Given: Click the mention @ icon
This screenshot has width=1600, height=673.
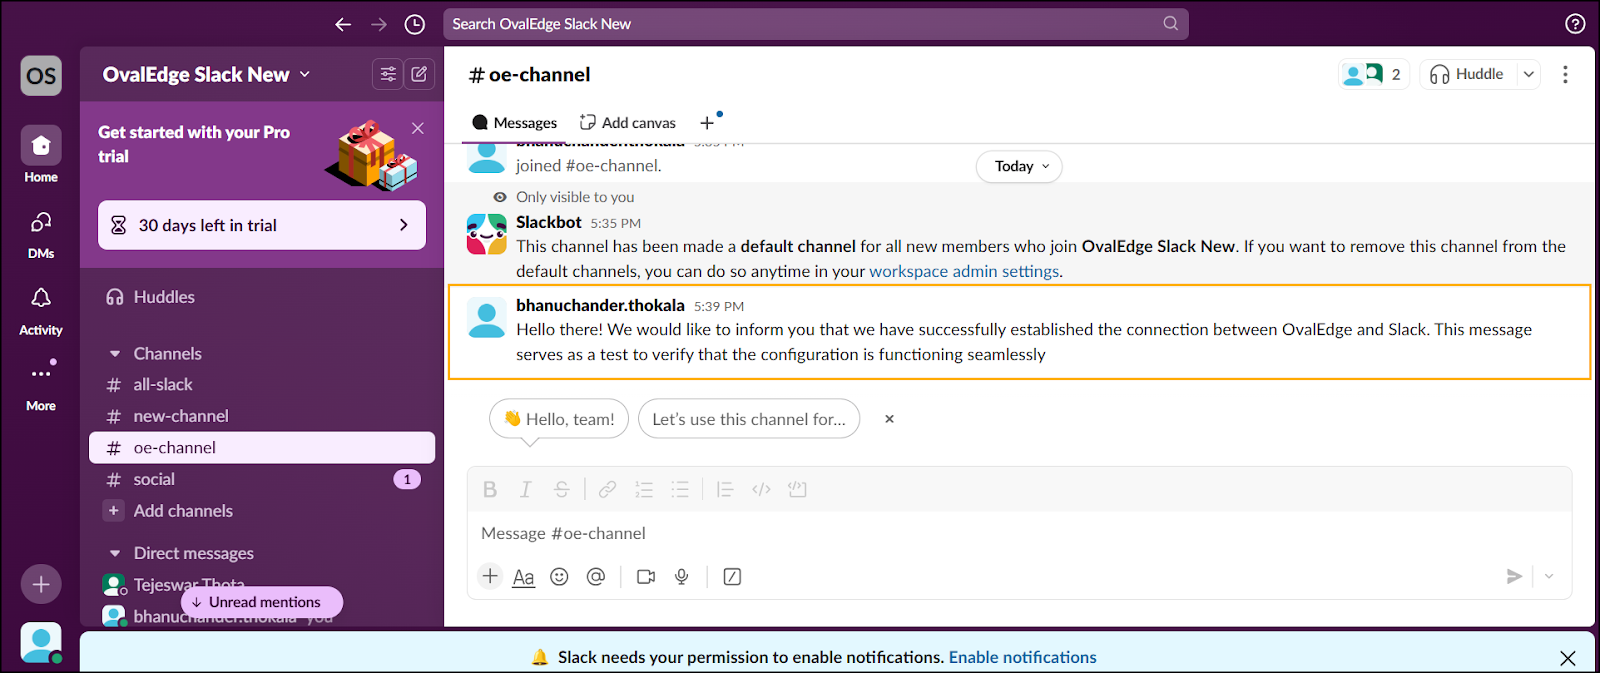Looking at the screenshot, I should click(596, 577).
